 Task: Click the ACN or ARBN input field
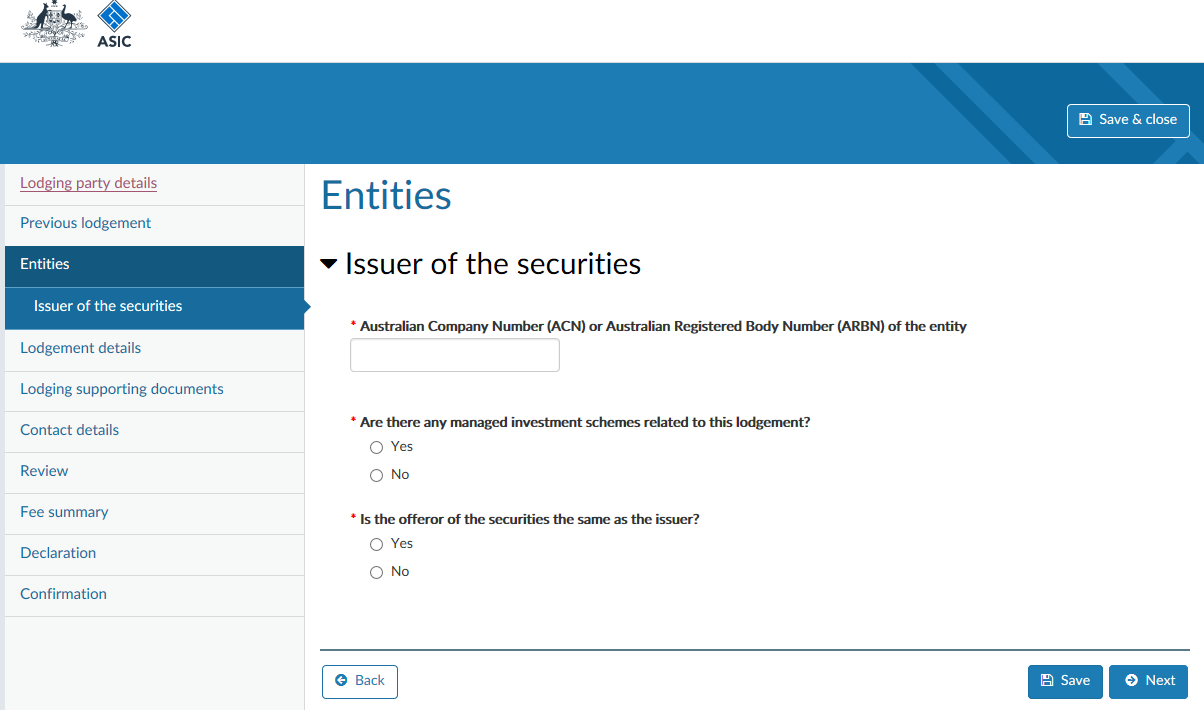(x=455, y=355)
